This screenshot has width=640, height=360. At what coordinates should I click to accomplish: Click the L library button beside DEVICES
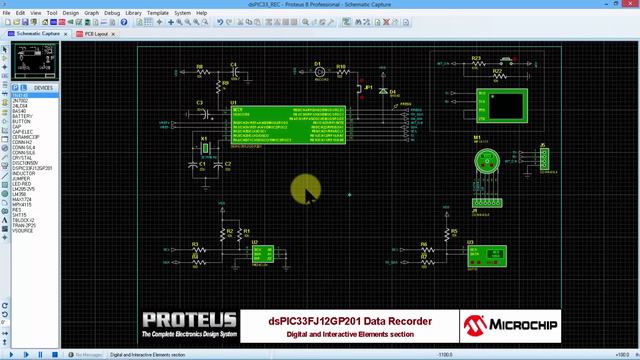click(23, 88)
